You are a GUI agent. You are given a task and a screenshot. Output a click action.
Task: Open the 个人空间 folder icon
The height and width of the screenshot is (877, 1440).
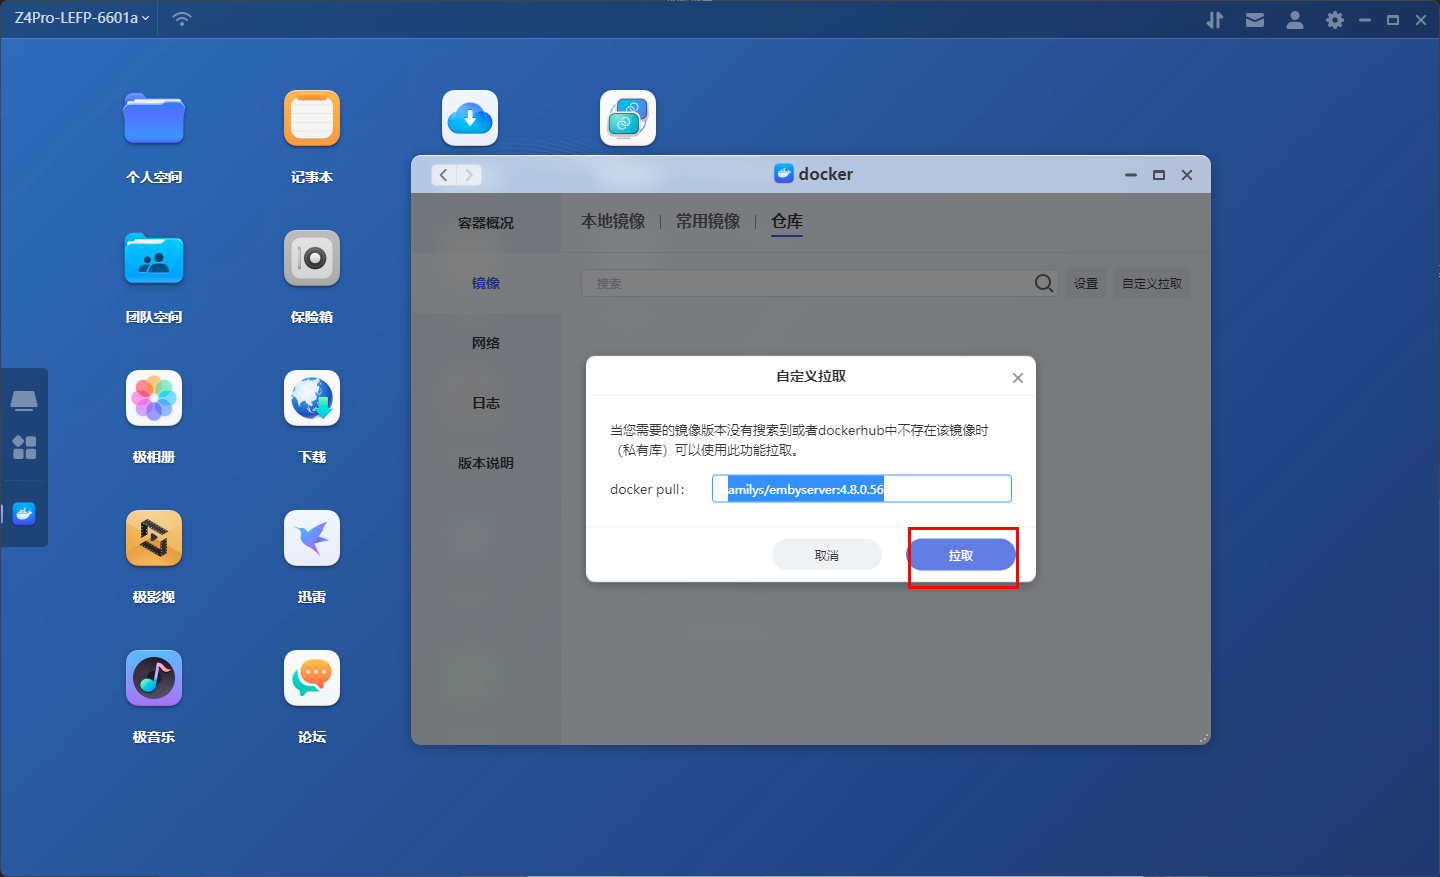point(154,119)
